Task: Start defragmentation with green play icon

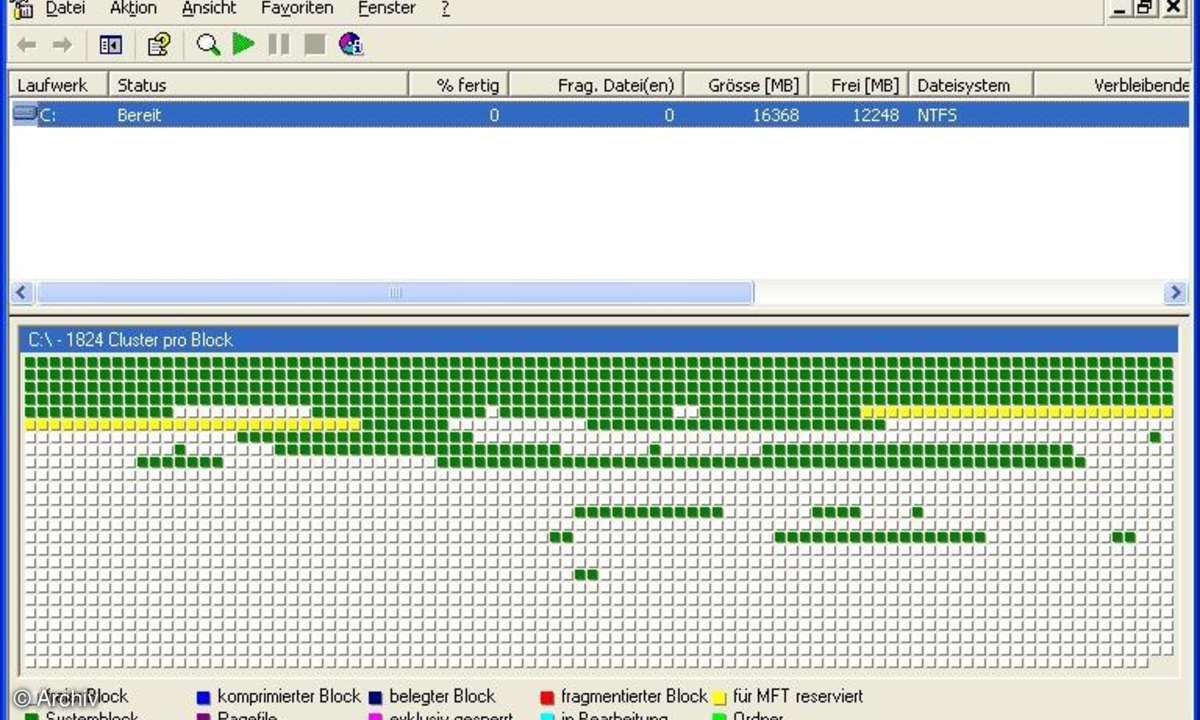Action: pyautogui.click(x=243, y=45)
